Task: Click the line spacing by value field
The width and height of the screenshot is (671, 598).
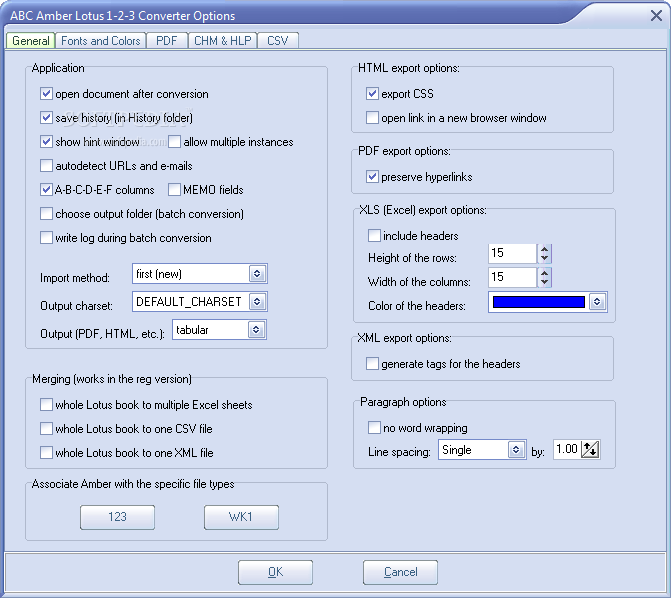Action: click(567, 449)
